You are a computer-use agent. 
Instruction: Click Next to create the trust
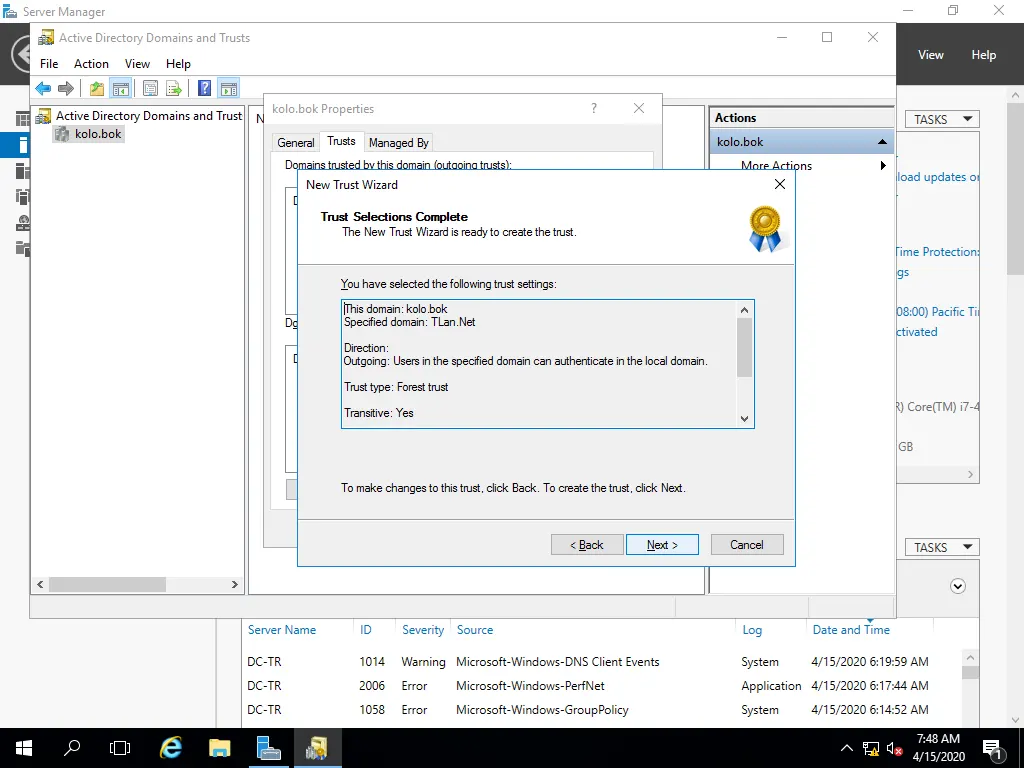coord(662,545)
